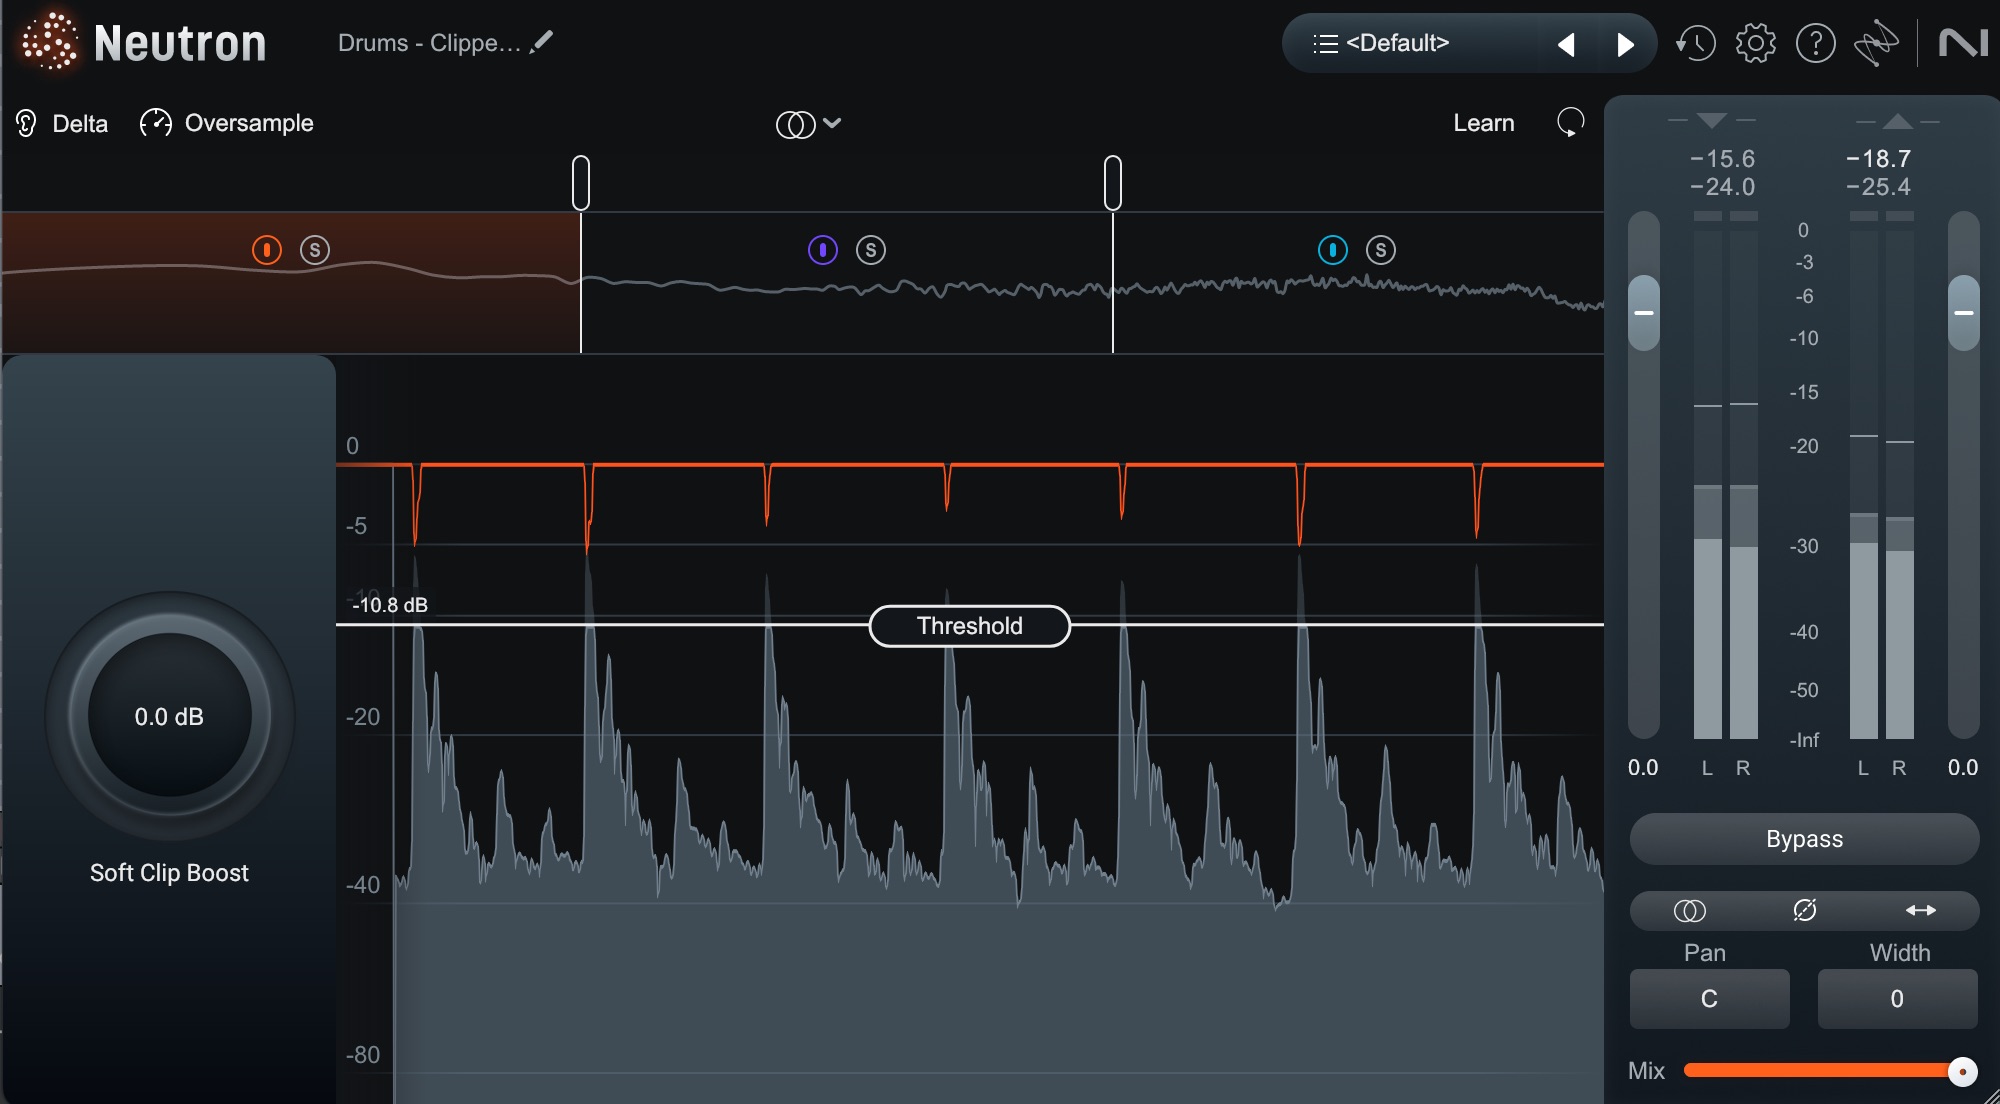Rename the preset title Drums - Clippe…

pyautogui.click(x=542, y=42)
